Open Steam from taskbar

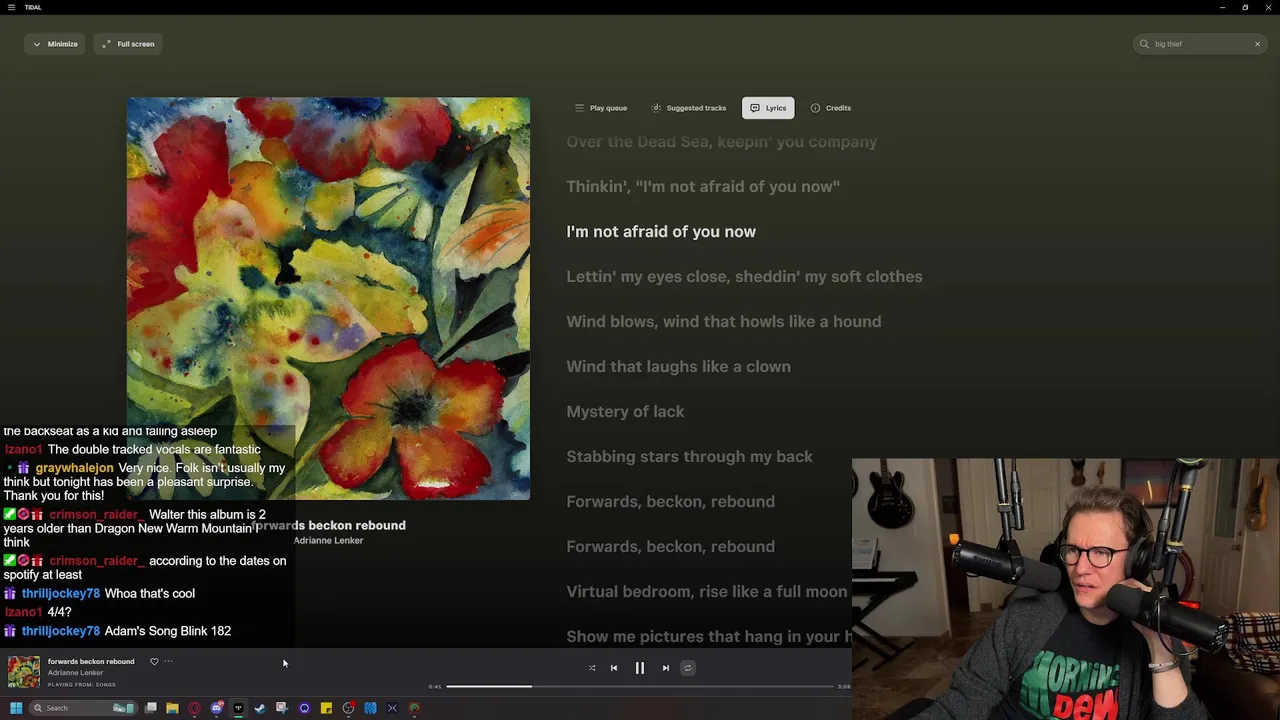(260, 708)
